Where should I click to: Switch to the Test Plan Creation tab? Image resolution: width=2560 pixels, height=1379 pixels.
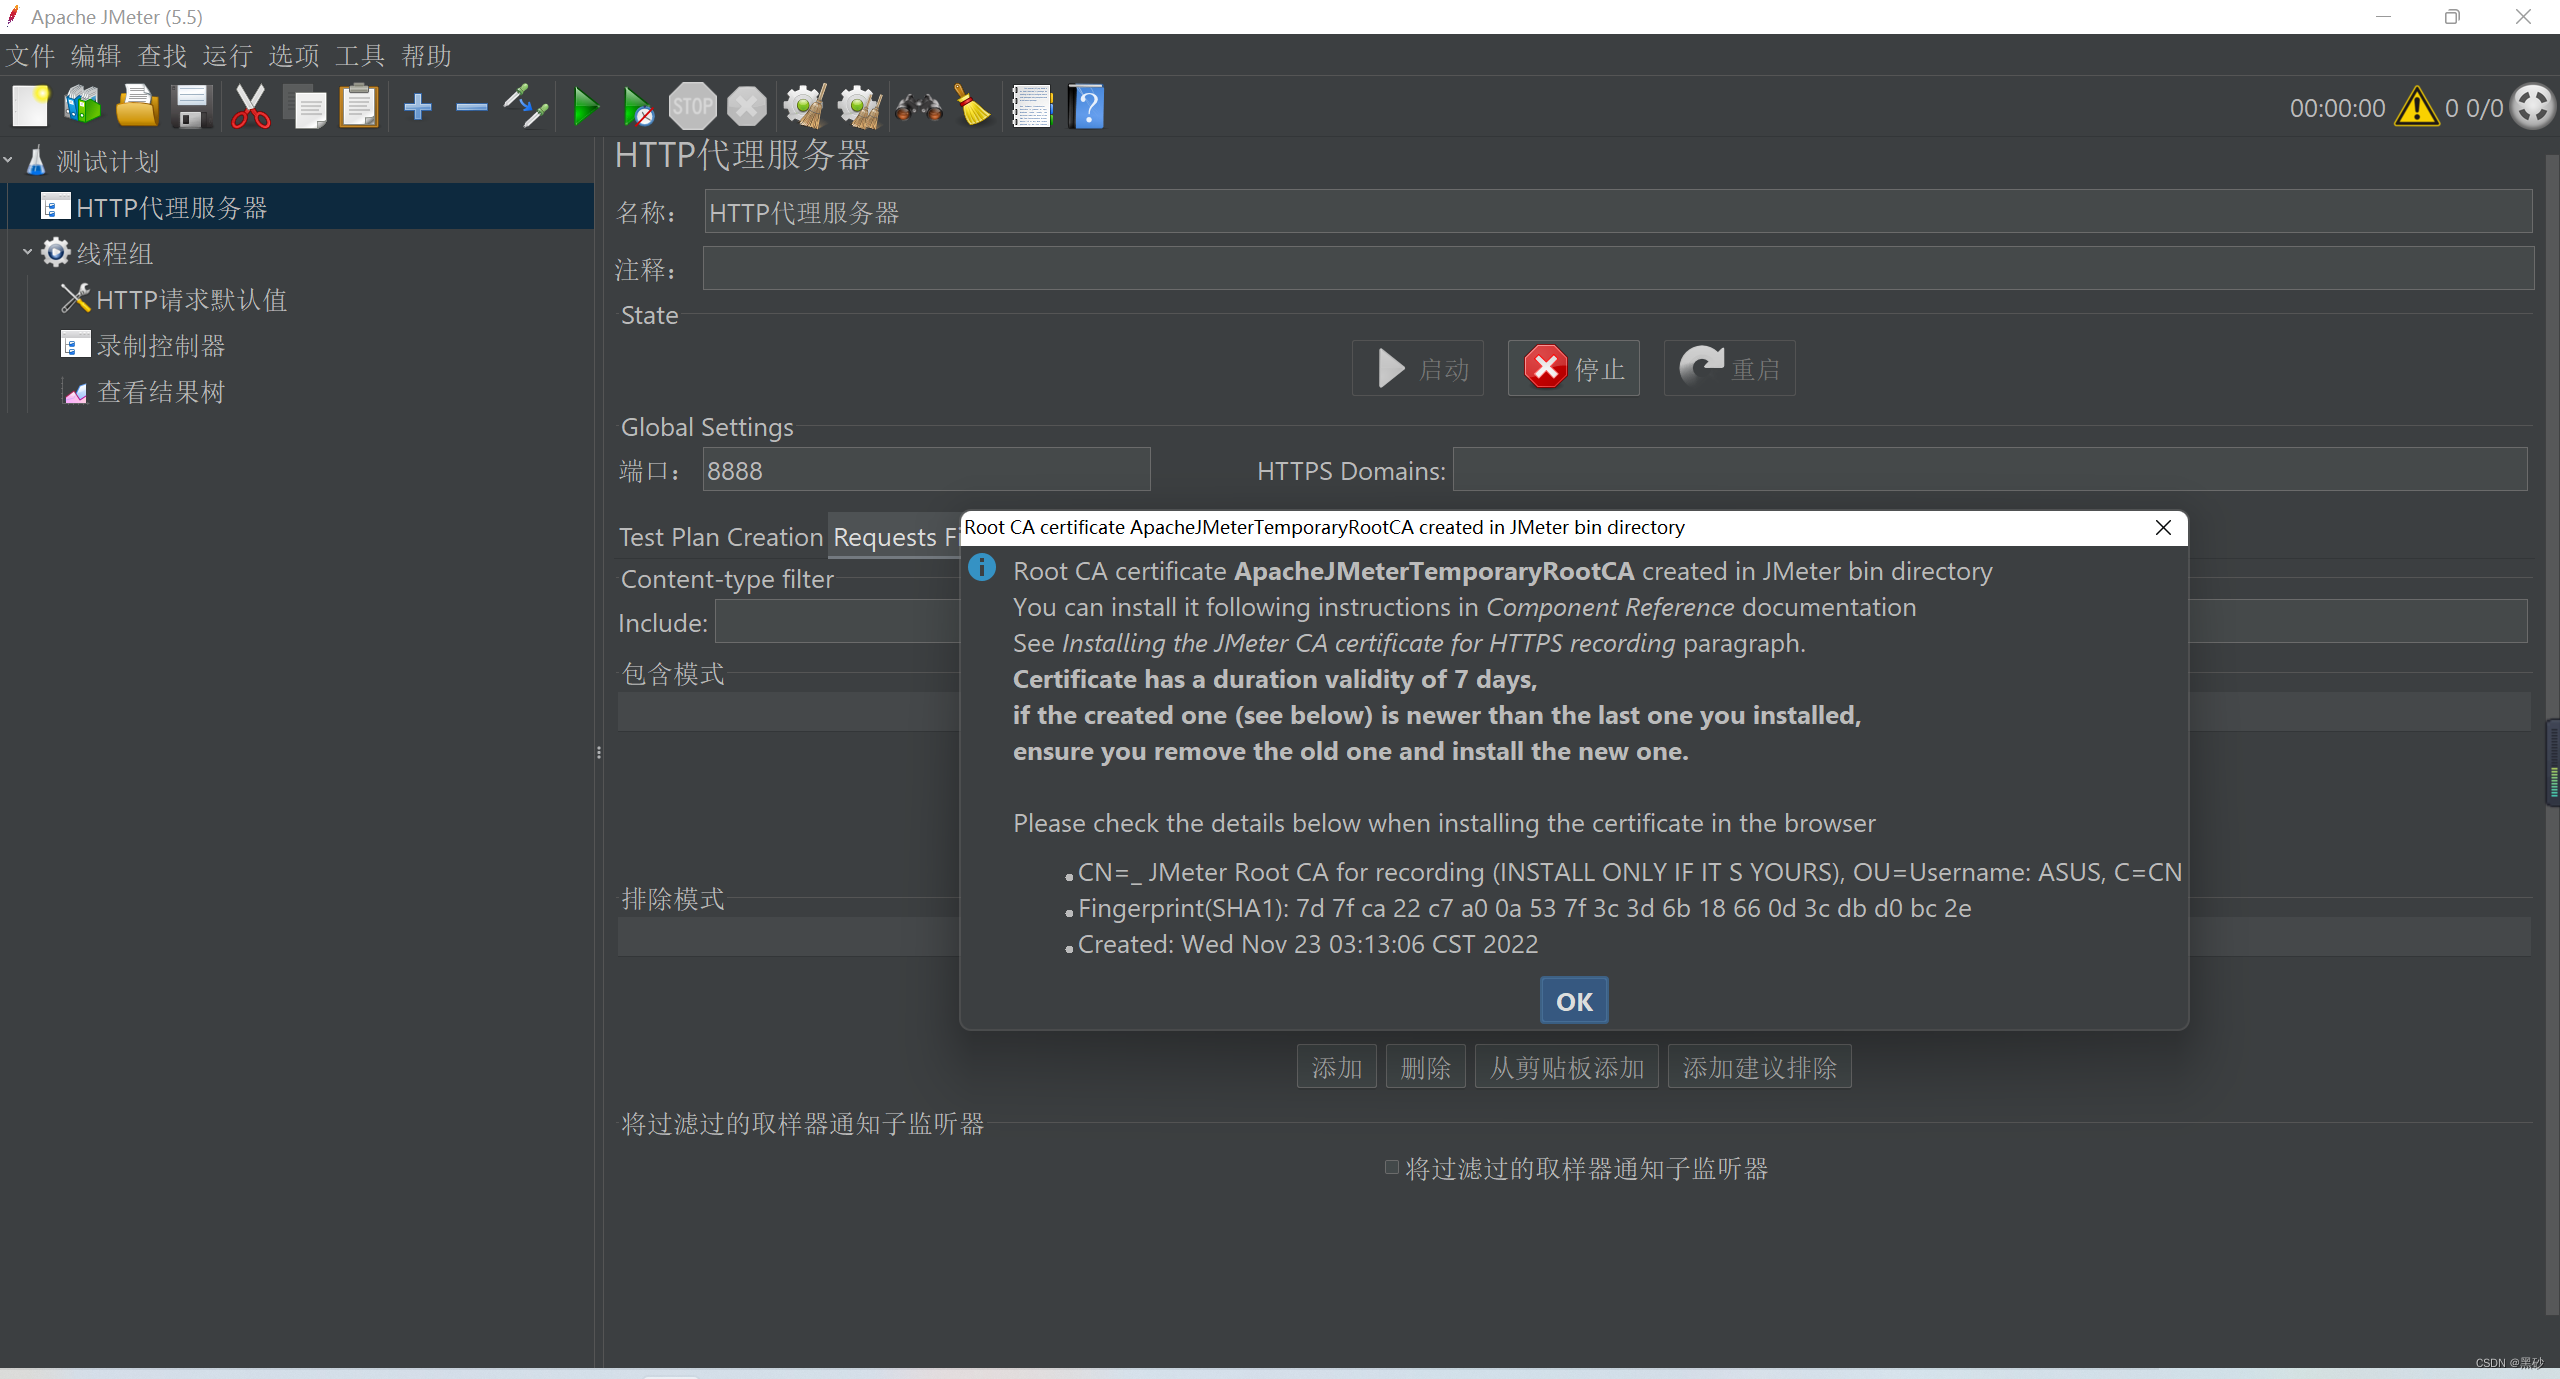point(720,537)
